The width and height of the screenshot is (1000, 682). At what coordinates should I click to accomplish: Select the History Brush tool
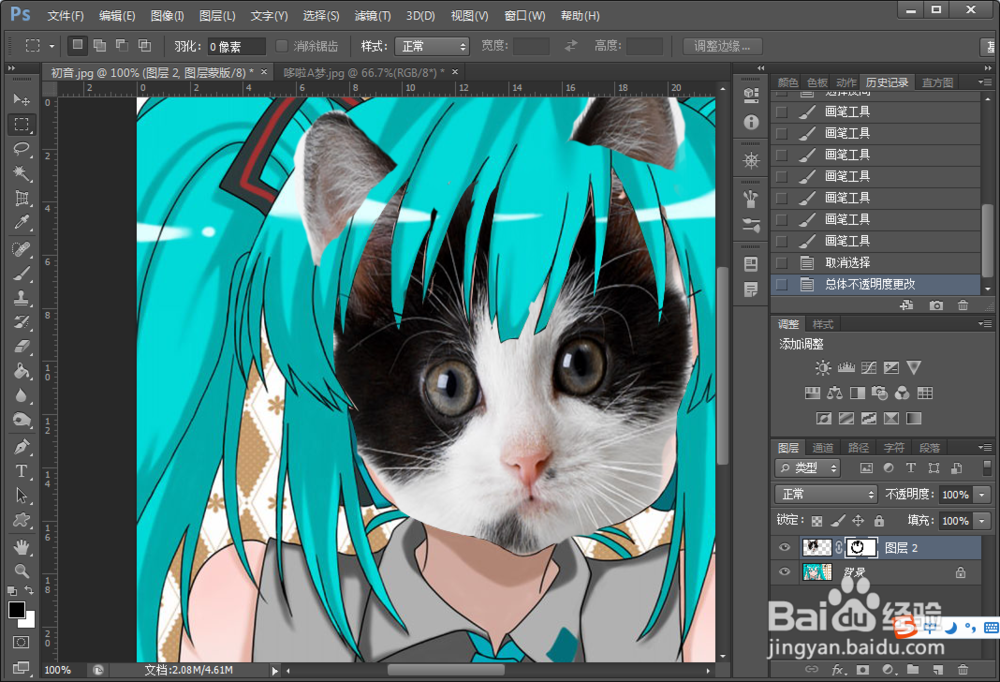coord(21,322)
